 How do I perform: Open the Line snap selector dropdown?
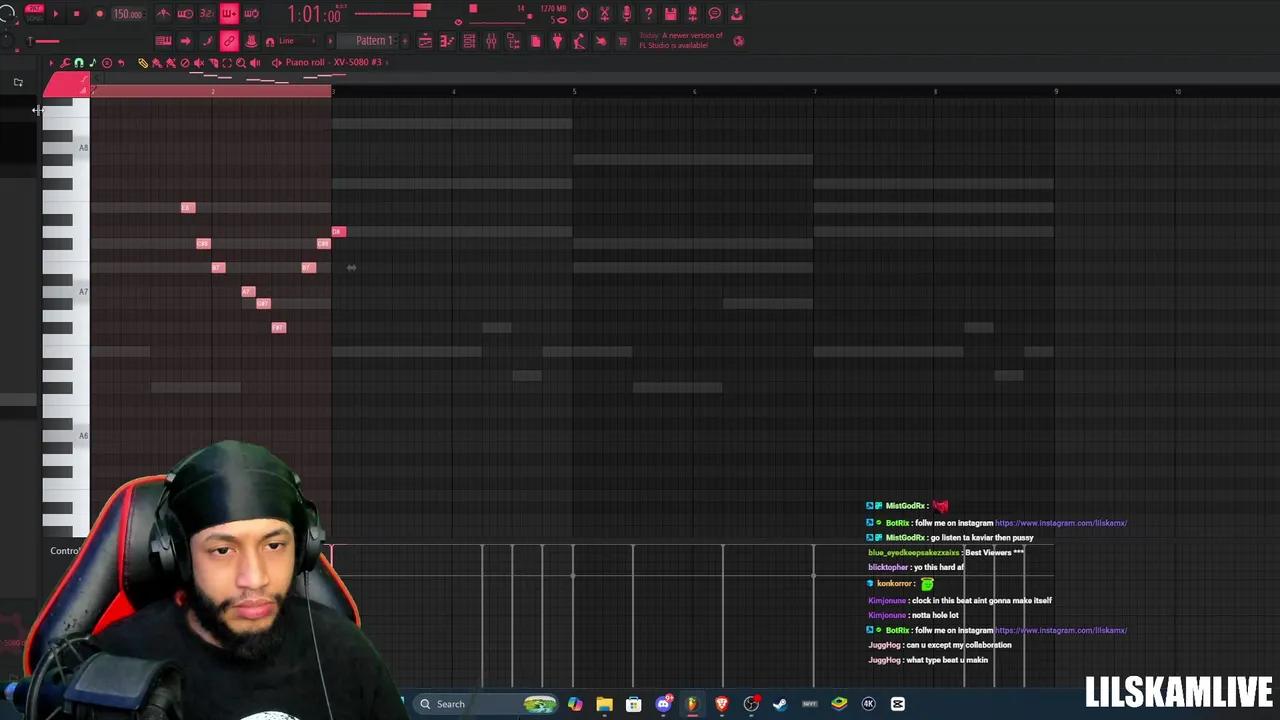click(x=298, y=41)
